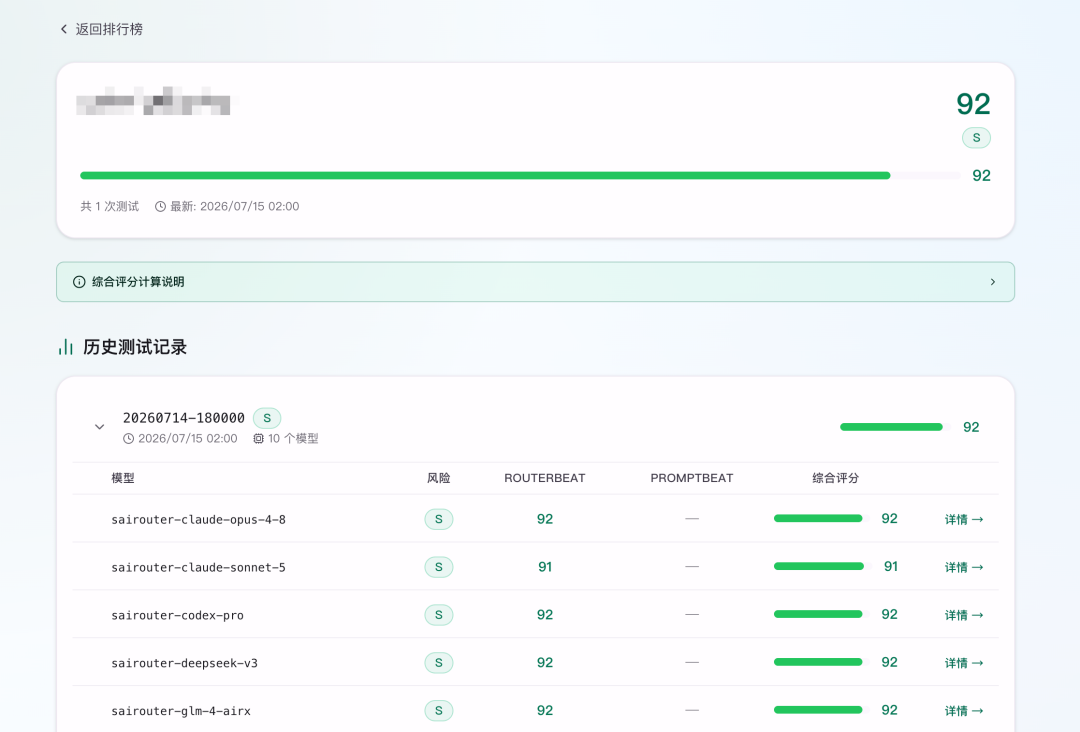Click the 共 1 次测试 text
The image size is (1080, 732).
110,207
